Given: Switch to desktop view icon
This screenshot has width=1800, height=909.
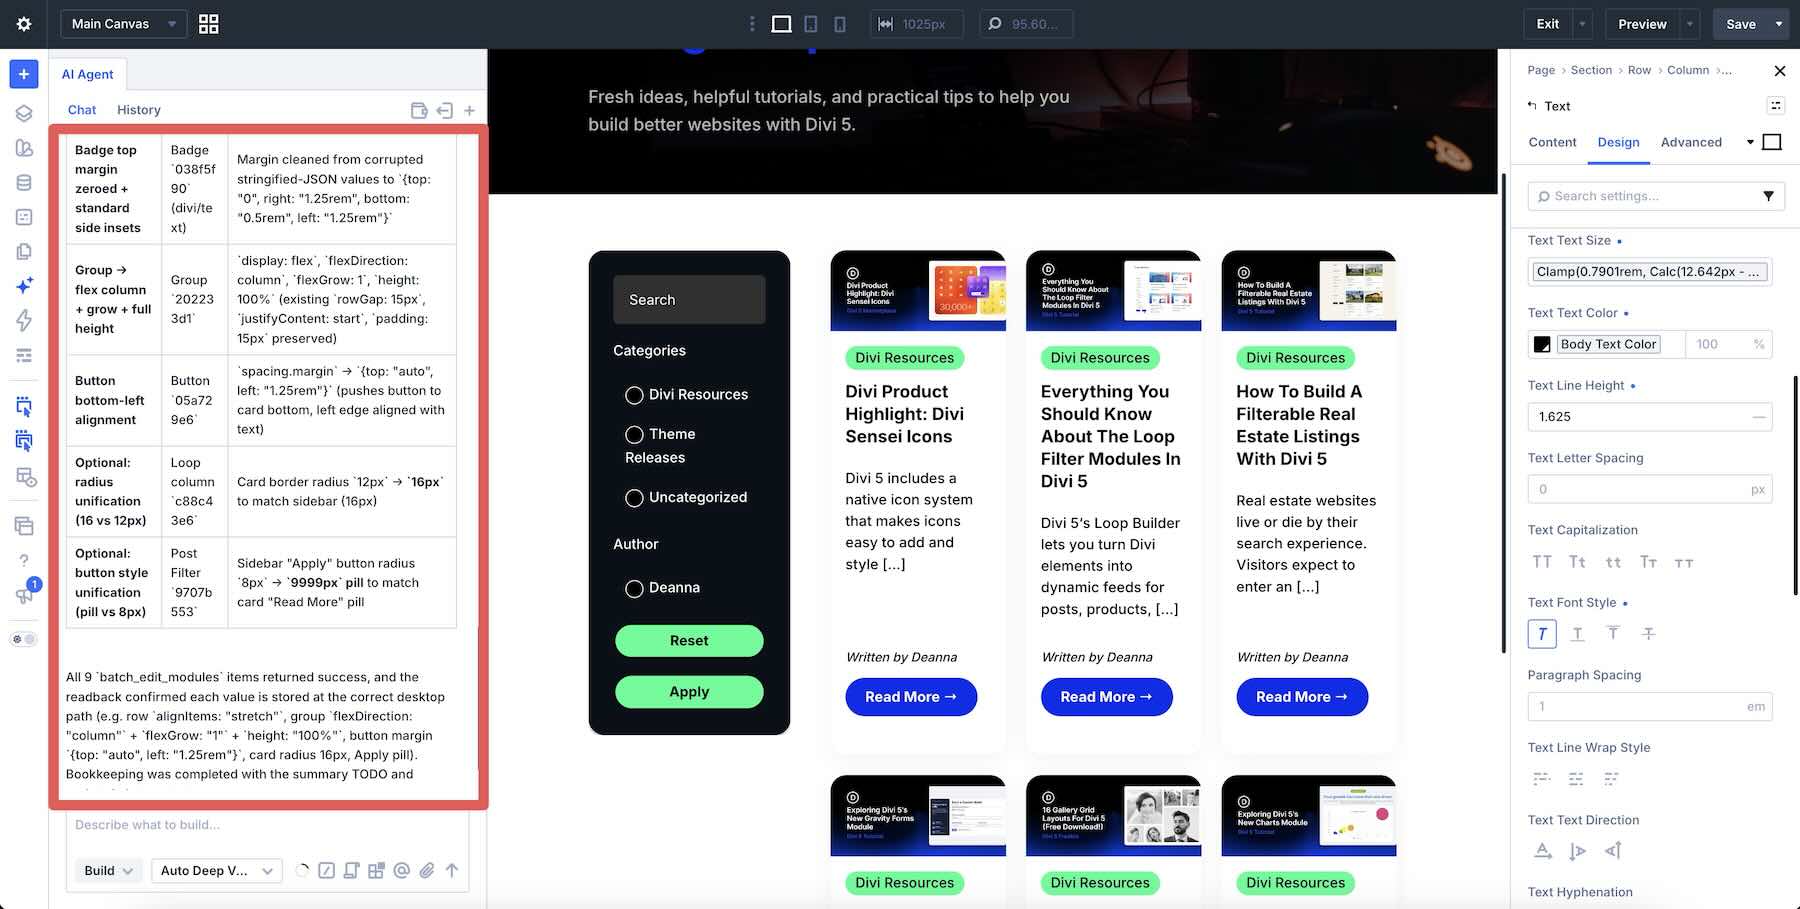Looking at the screenshot, I should pos(782,24).
